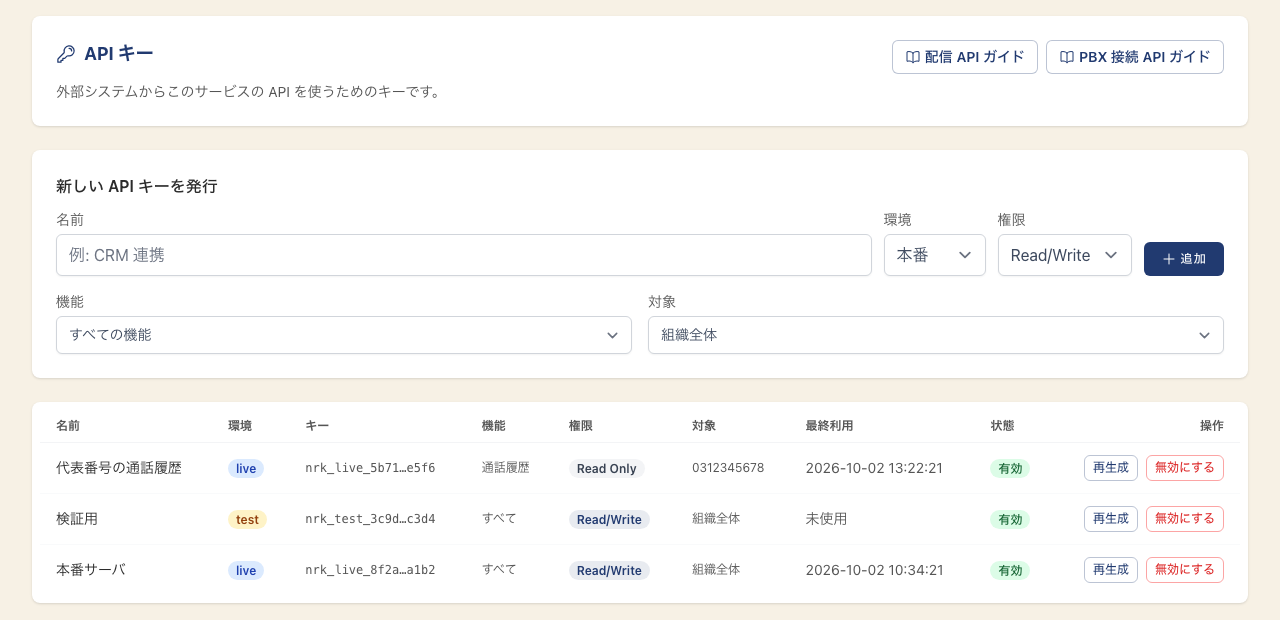
Task: Click the 名前 column header
Action: pyautogui.click(x=68, y=426)
